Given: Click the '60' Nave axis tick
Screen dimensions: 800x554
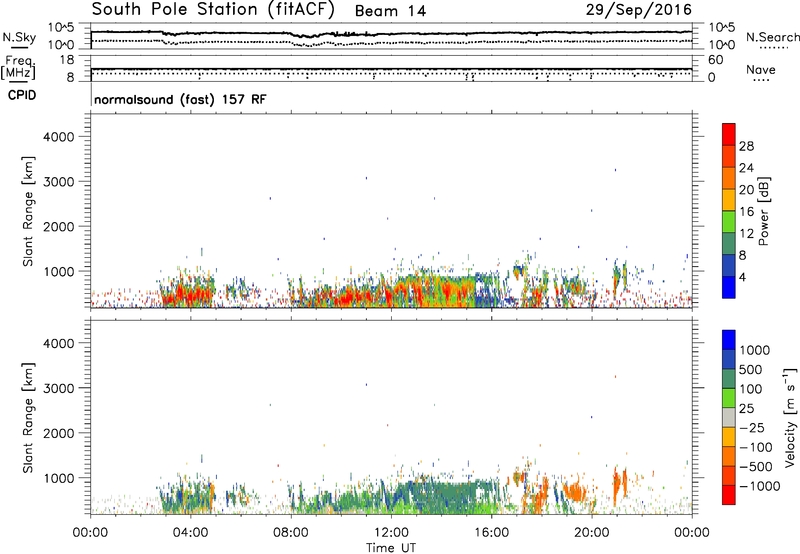Looking at the screenshot, I should (x=715, y=60).
